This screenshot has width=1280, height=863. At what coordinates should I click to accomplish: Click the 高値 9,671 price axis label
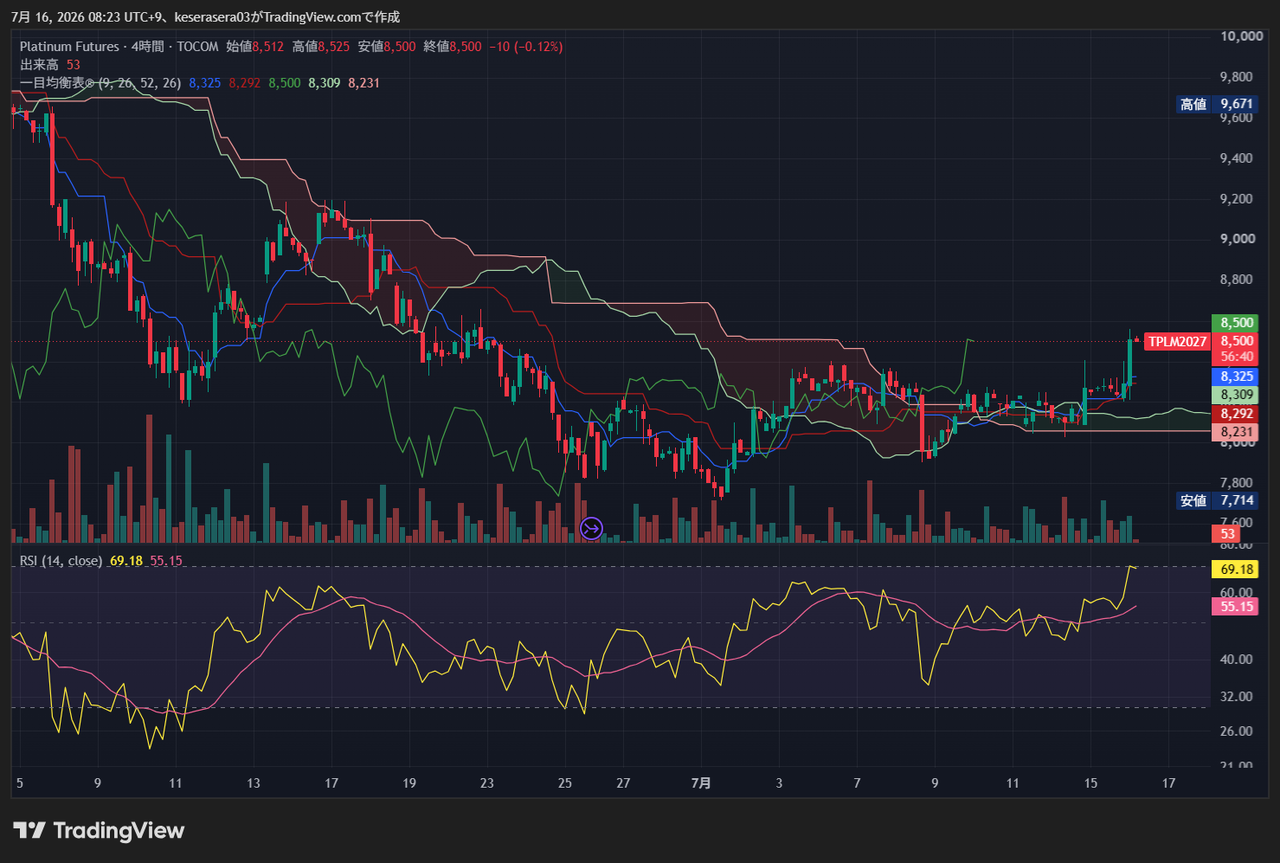tap(1217, 104)
